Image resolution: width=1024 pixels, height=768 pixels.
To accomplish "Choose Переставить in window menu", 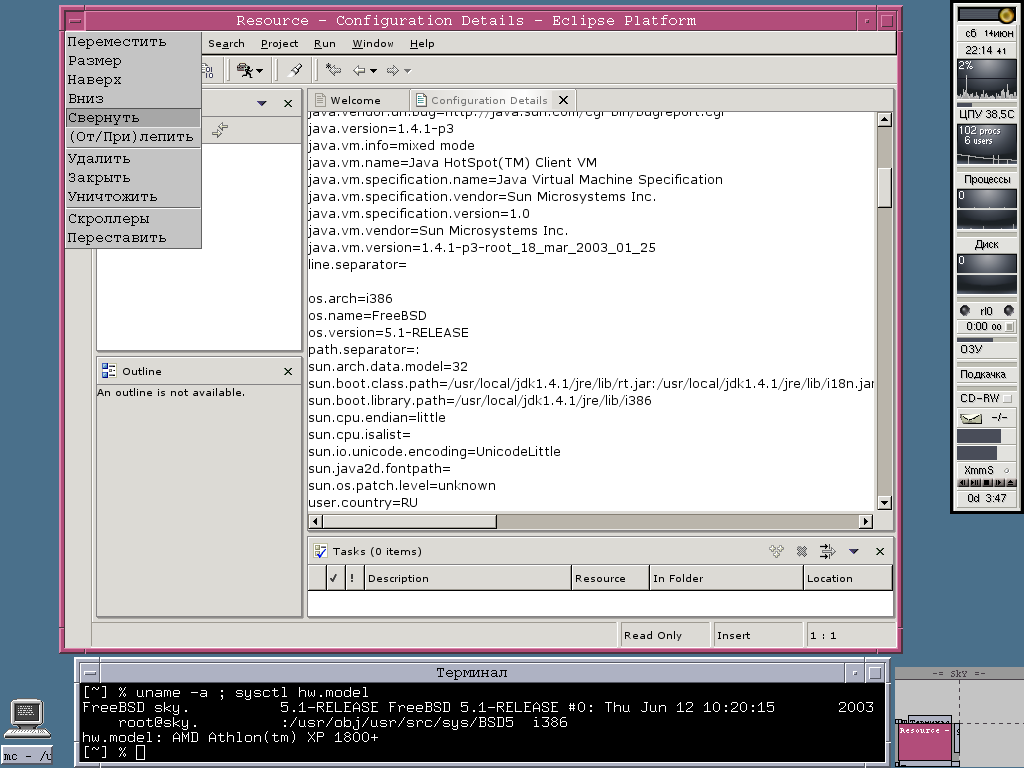I will click(x=133, y=238).
